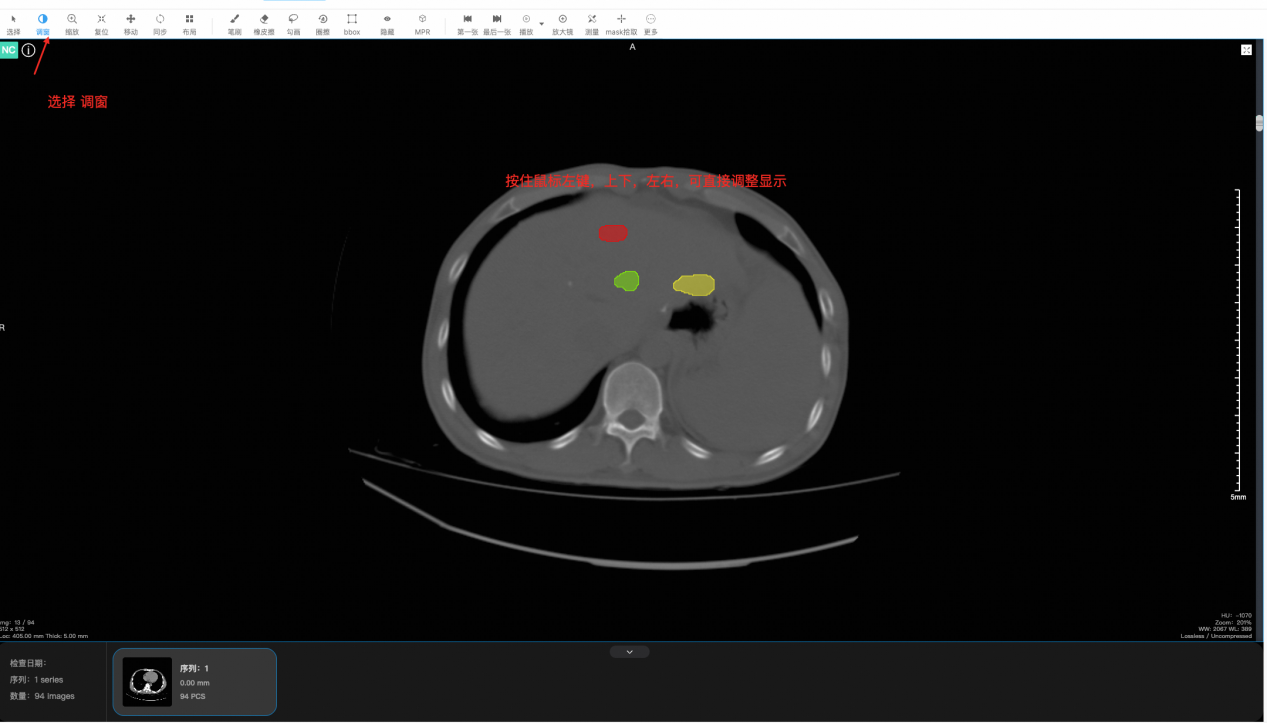This screenshot has height=723, width=1267.
Task: Select the 勾画 lasso outline tool
Action: pos(293,24)
